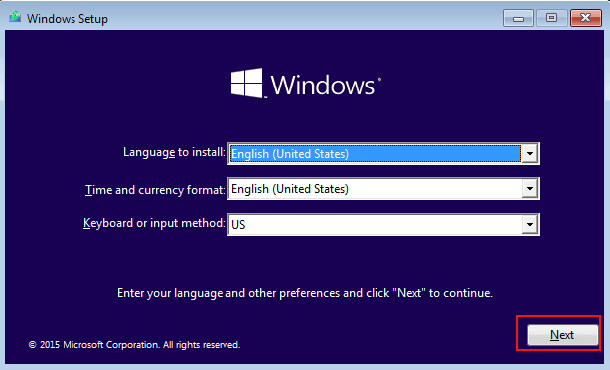Screen dimensions: 610x370
Task: Select the highlighted English (United States) language field
Action: 375,154
